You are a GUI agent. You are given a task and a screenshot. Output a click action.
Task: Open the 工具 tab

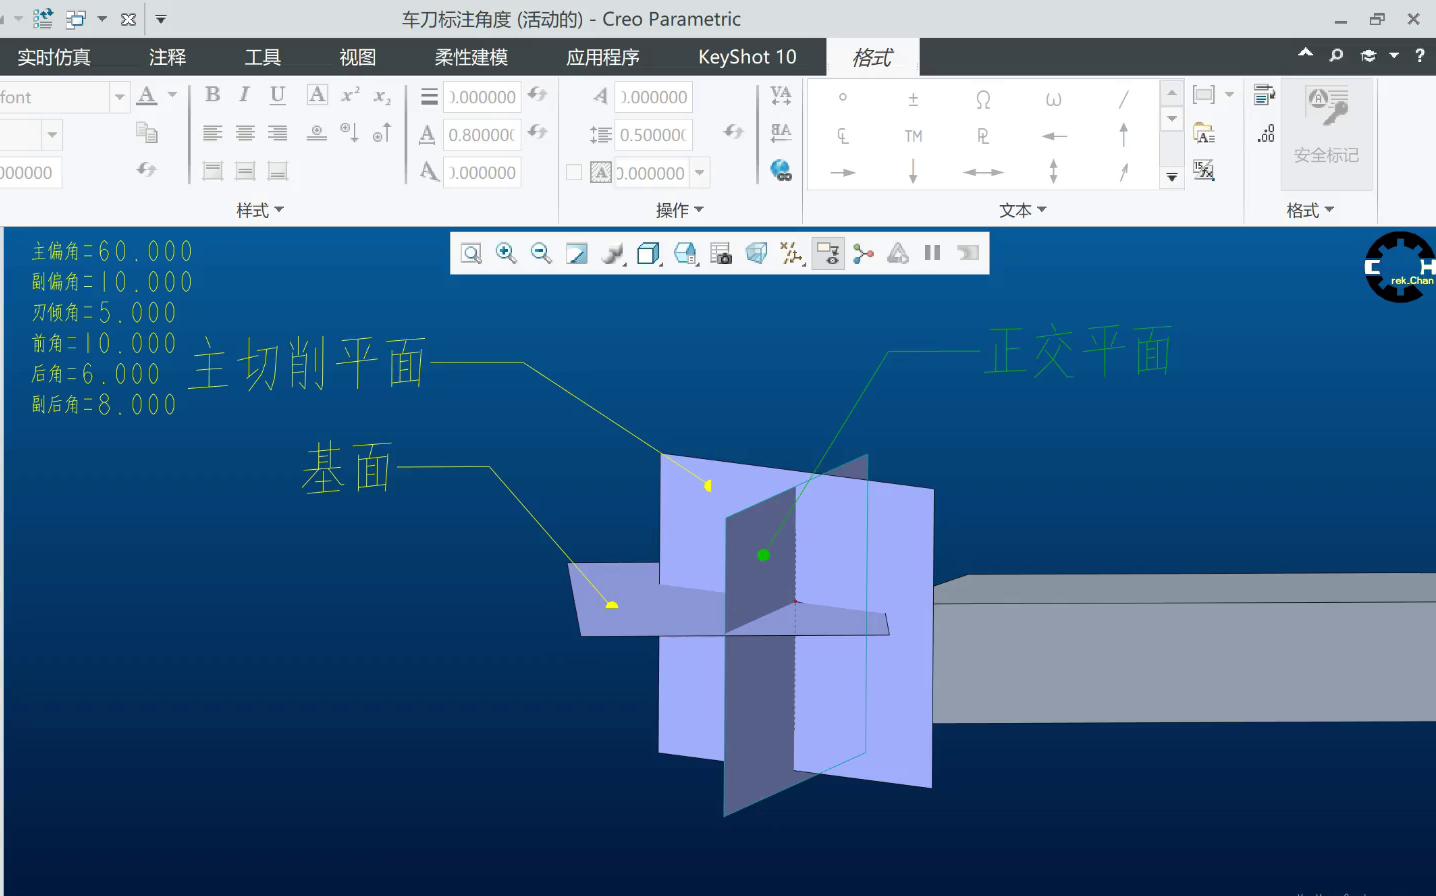(x=262, y=57)
